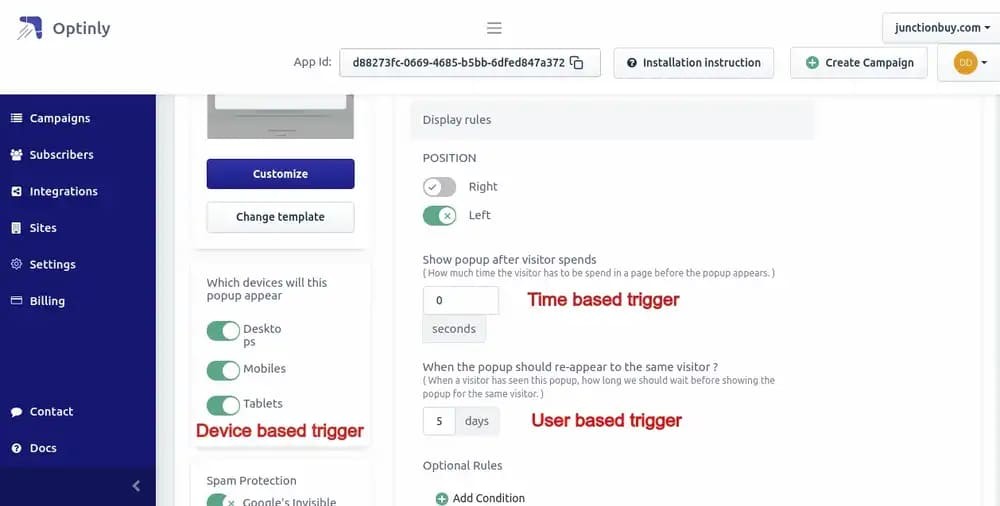Viewport: 1000px width, 506px height.
Task: Click the 'days' unit label
Action: point(477,421)
